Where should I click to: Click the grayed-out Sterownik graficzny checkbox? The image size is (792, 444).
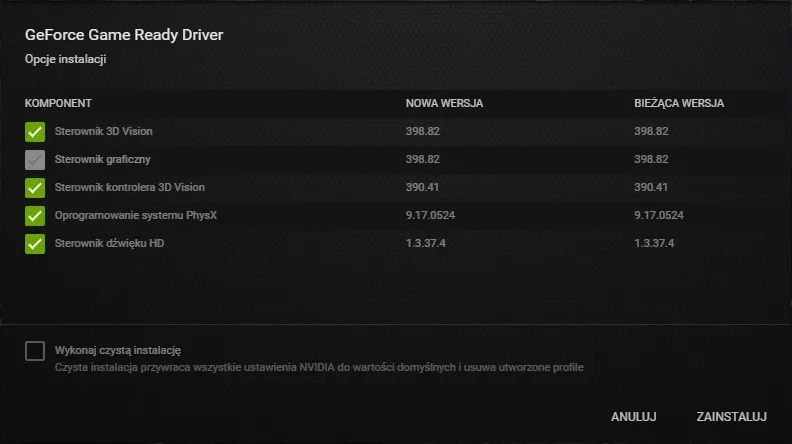point(35,159)
